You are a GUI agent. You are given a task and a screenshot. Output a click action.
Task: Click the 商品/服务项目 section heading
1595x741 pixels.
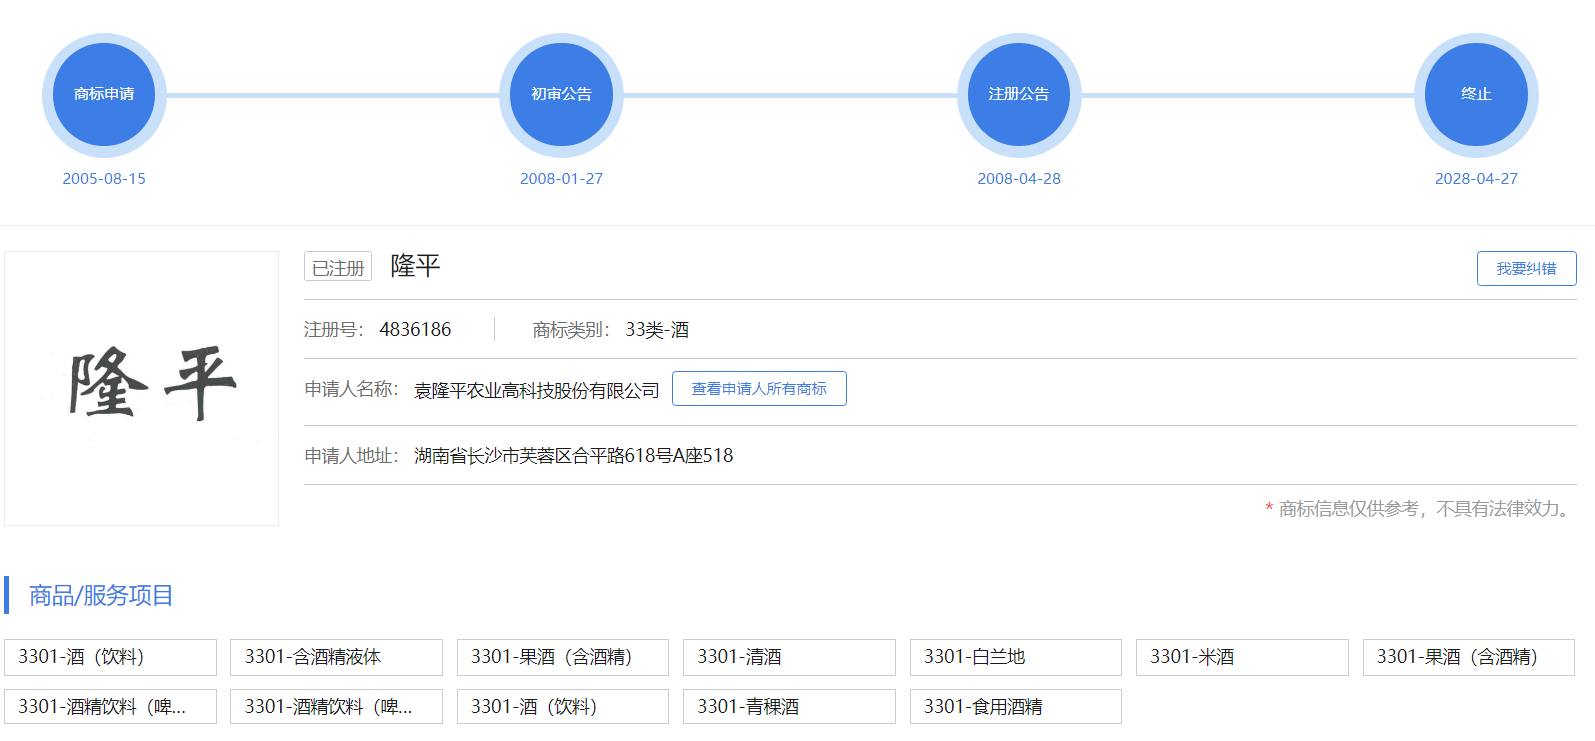coord(101,596)
